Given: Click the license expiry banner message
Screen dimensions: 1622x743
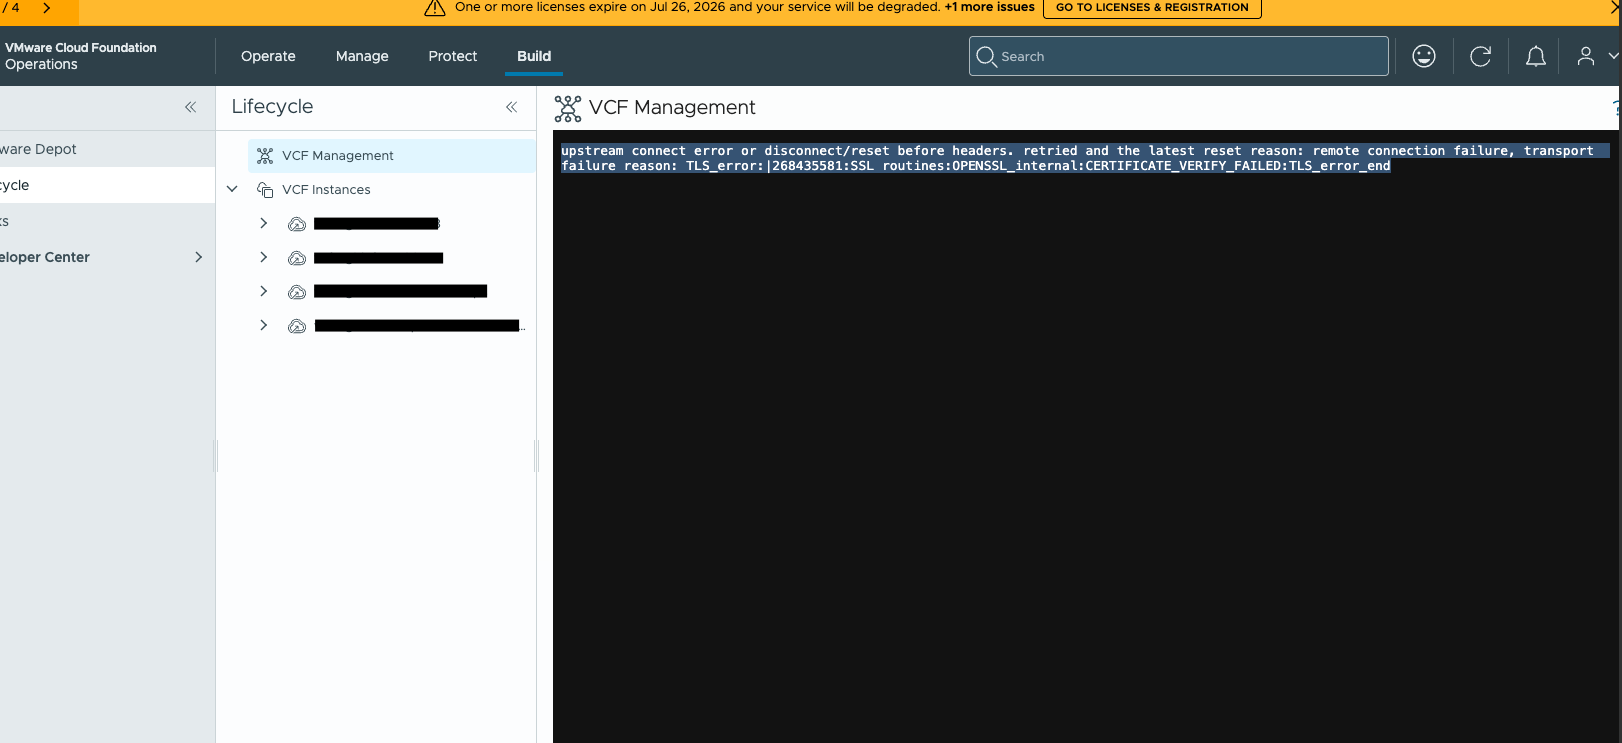Looking at the screenshot, I should coord(698,7).
